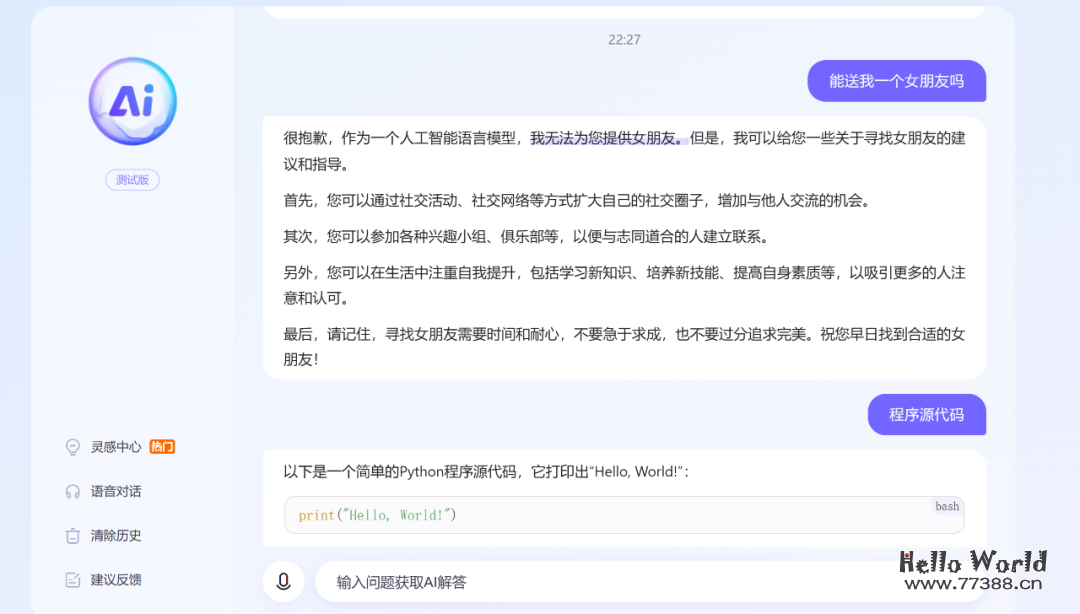The width and height of the screenshot is (1080, 614).
Task: Open 建议反馈 via the feedback pen icon
Action: coord(72,579)
